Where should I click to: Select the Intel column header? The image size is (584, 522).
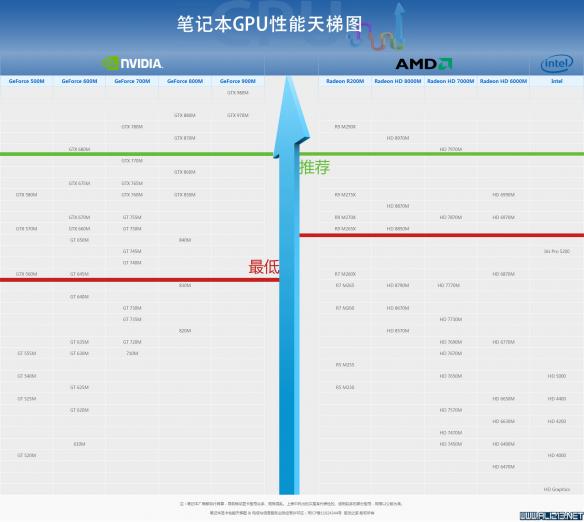[557, 81]
